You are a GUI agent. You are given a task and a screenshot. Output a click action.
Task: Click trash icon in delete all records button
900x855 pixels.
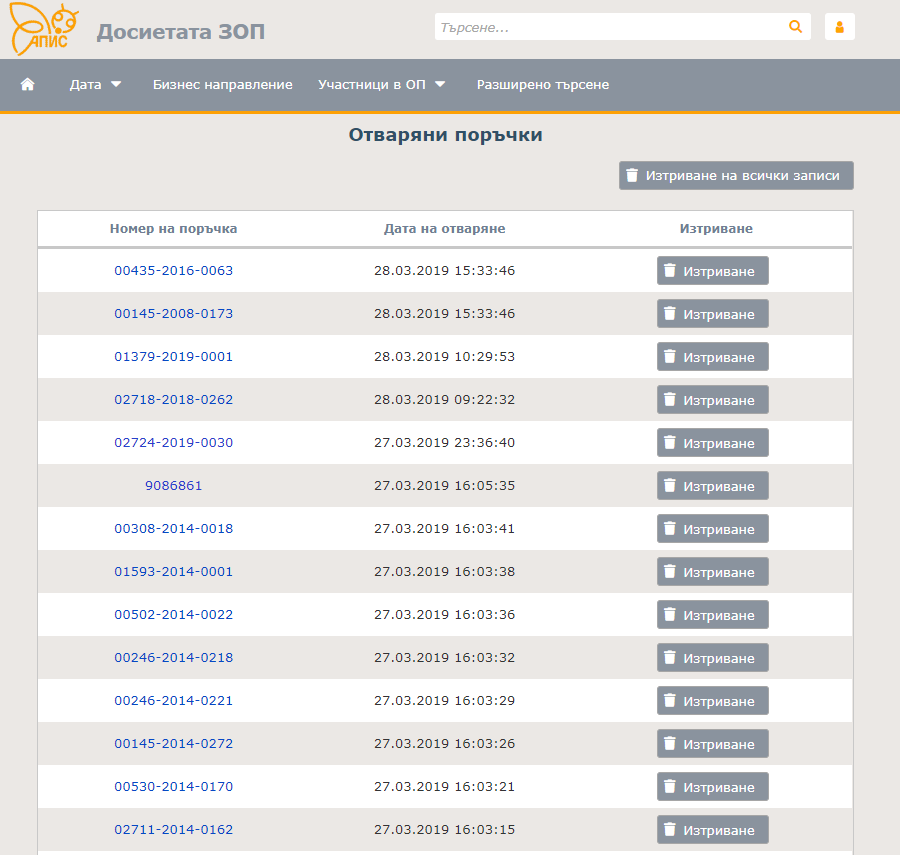632,176
